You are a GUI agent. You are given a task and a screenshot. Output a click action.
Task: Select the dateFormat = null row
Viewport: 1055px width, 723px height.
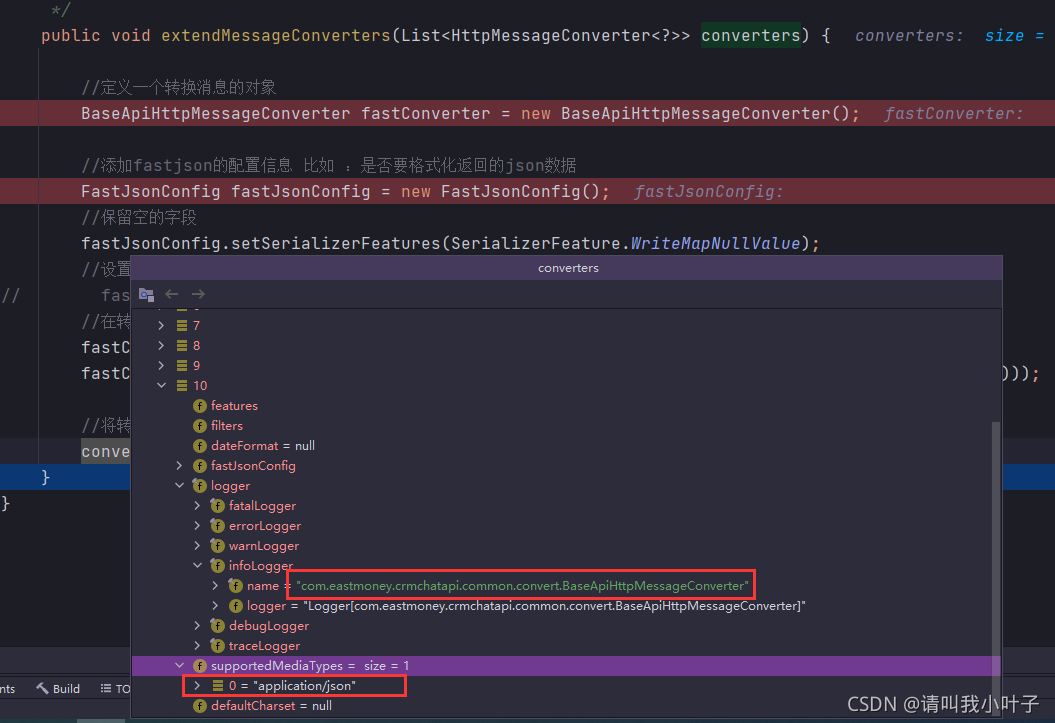562,446
